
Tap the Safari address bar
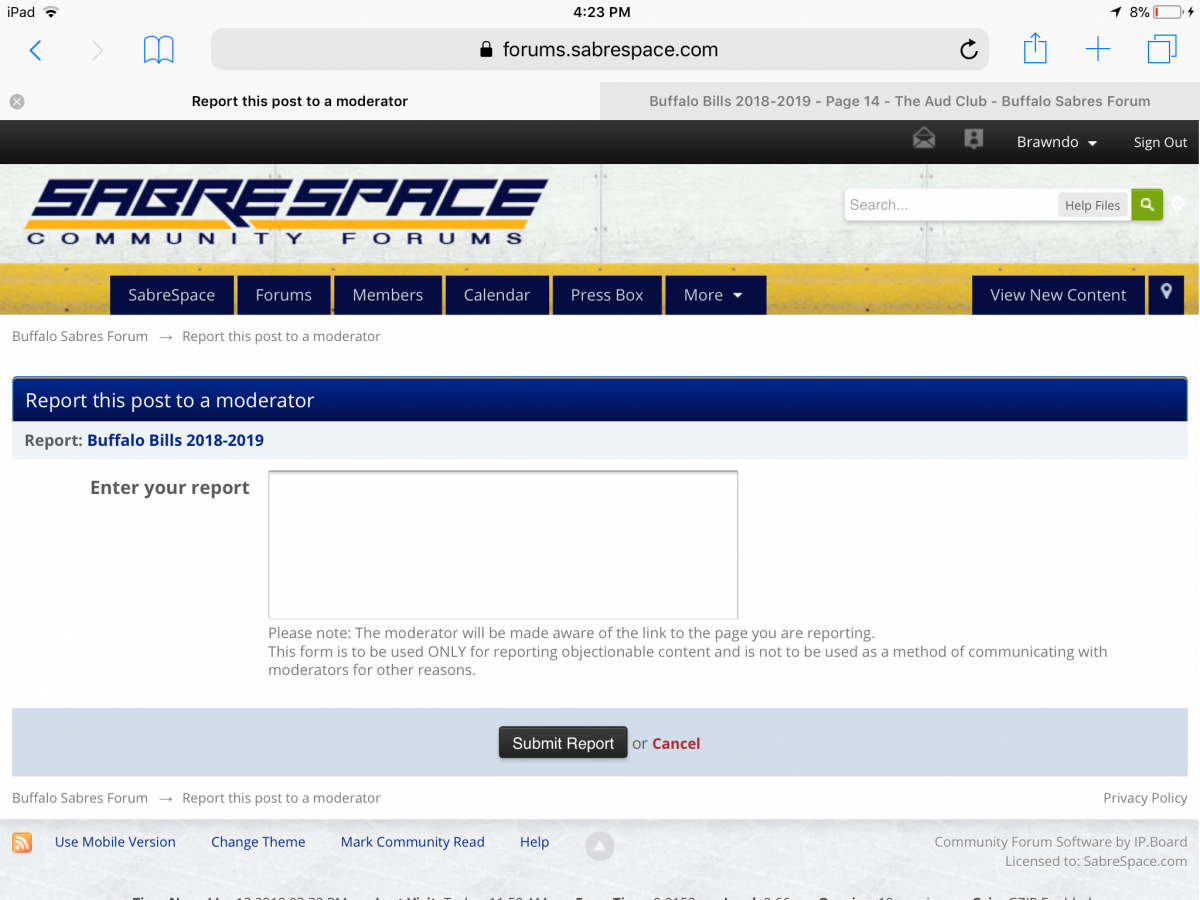pos(599,49)
